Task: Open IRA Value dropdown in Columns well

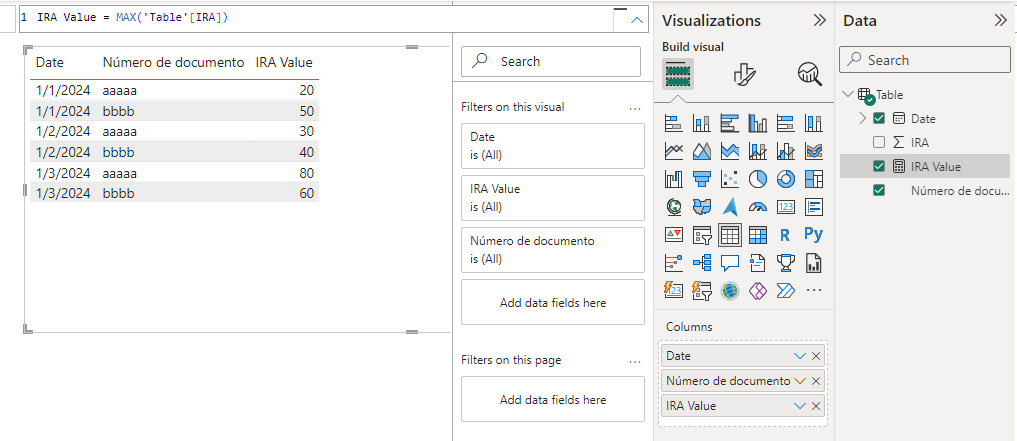Action: click(x=800, y=406)
